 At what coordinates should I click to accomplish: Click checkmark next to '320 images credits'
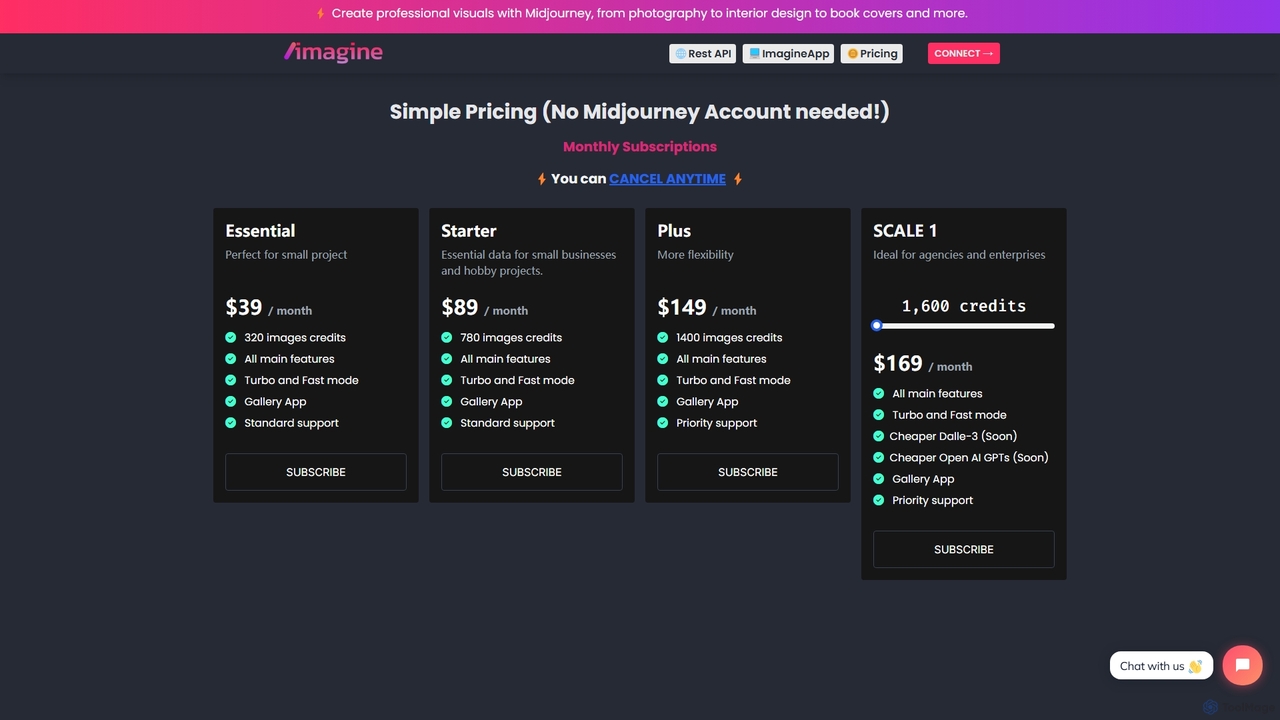(x=231, y=338)
